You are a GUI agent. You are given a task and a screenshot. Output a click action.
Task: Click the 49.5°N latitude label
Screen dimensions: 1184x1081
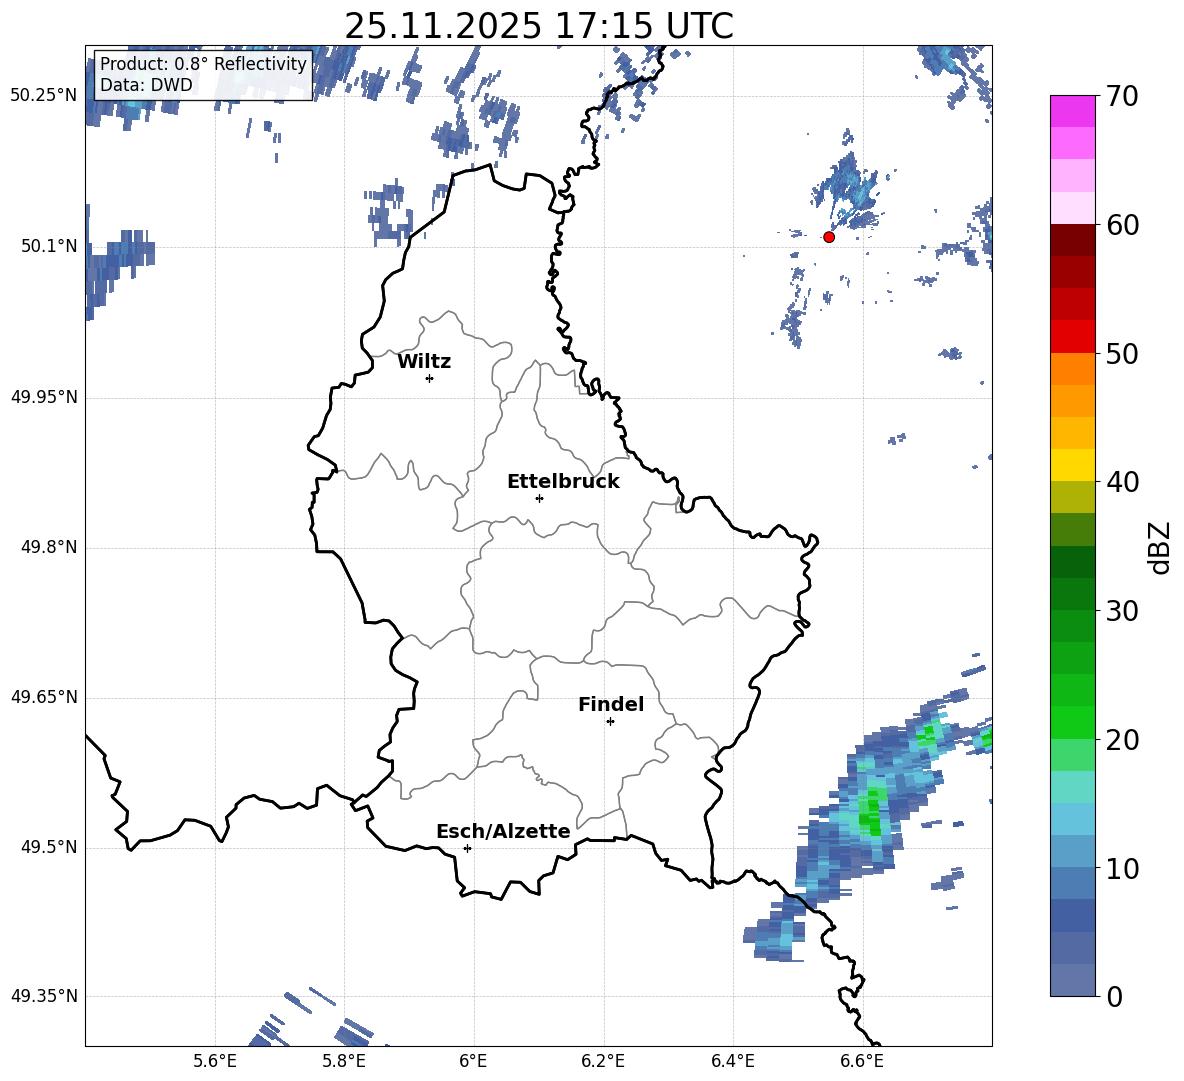48,847
